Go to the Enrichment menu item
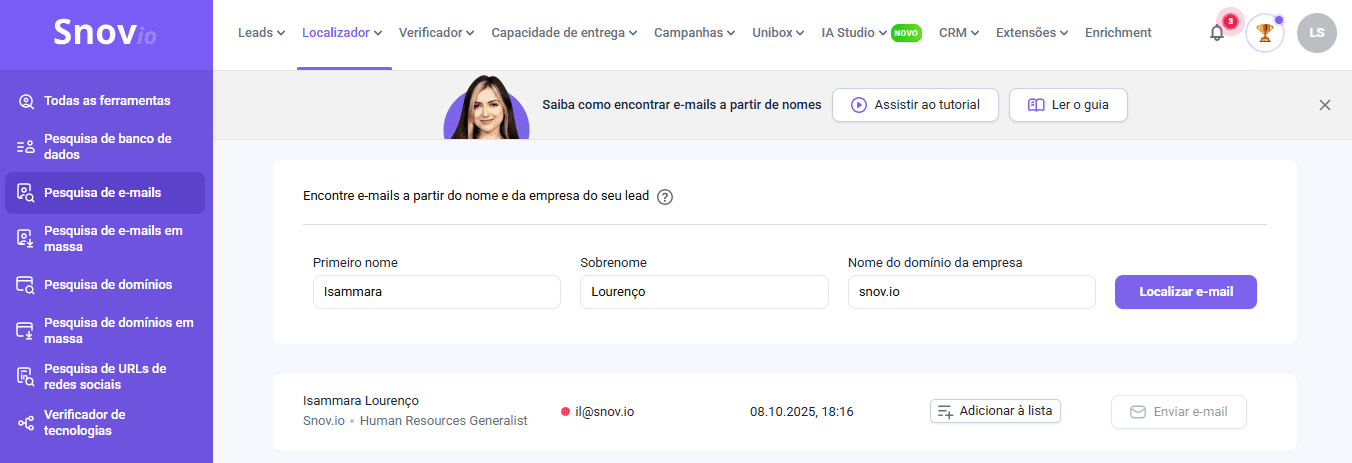Viewport: 1352px width, 463px height. click(1118, 33)
